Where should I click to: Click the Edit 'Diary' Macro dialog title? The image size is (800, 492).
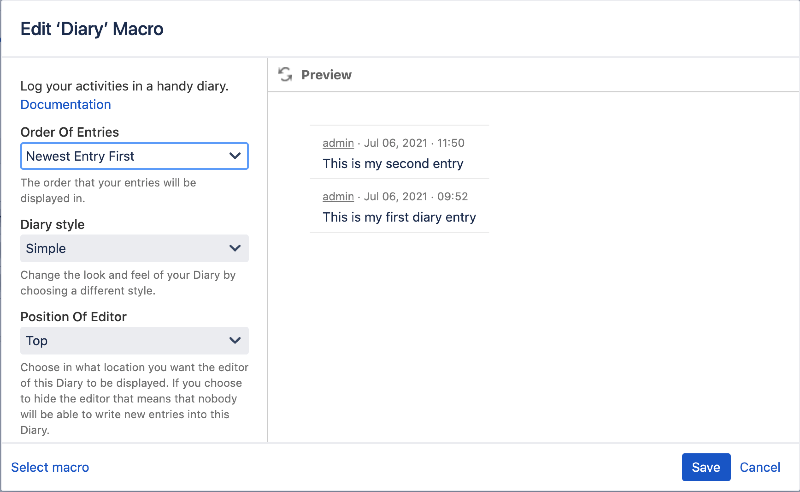(92, 29)
